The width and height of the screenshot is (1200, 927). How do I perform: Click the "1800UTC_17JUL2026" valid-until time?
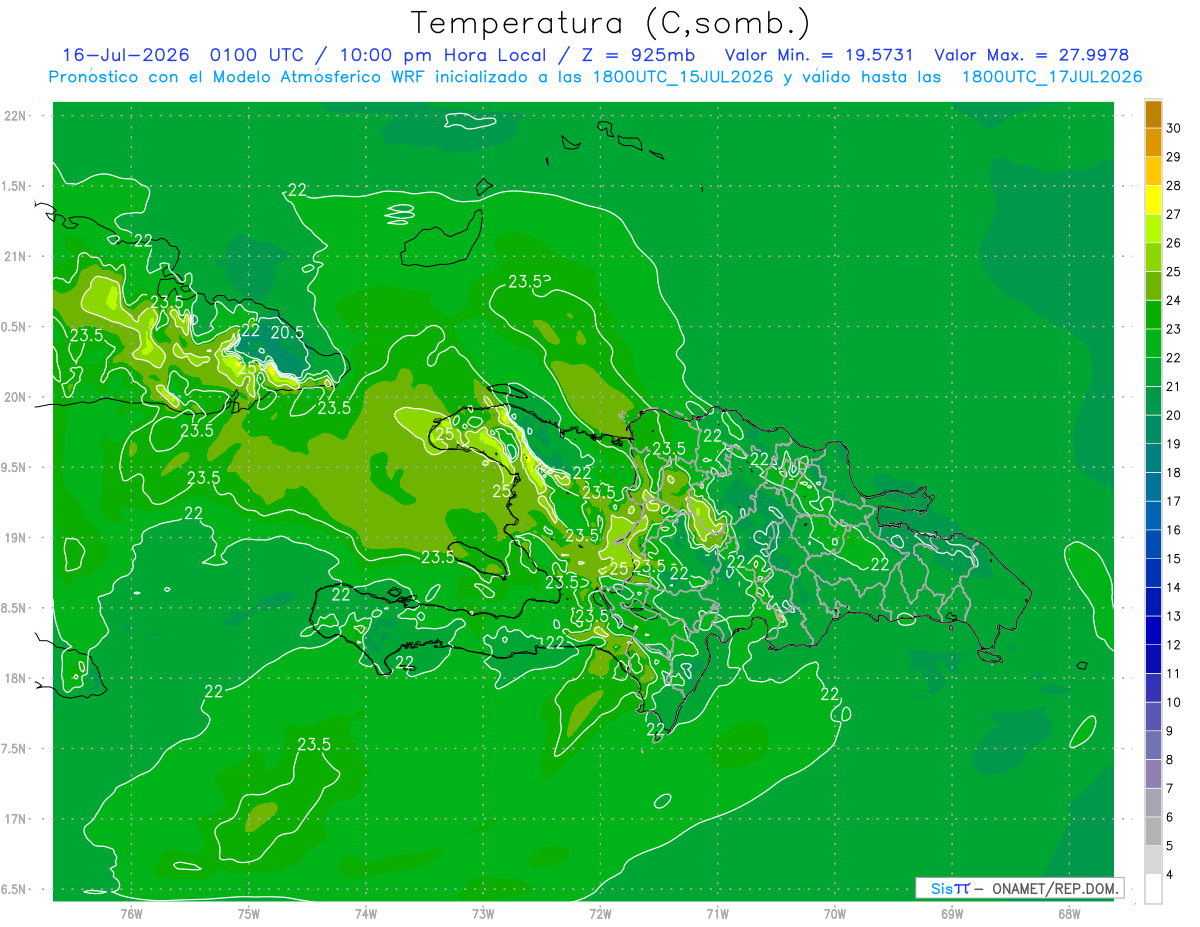[x=1052, y=77]
